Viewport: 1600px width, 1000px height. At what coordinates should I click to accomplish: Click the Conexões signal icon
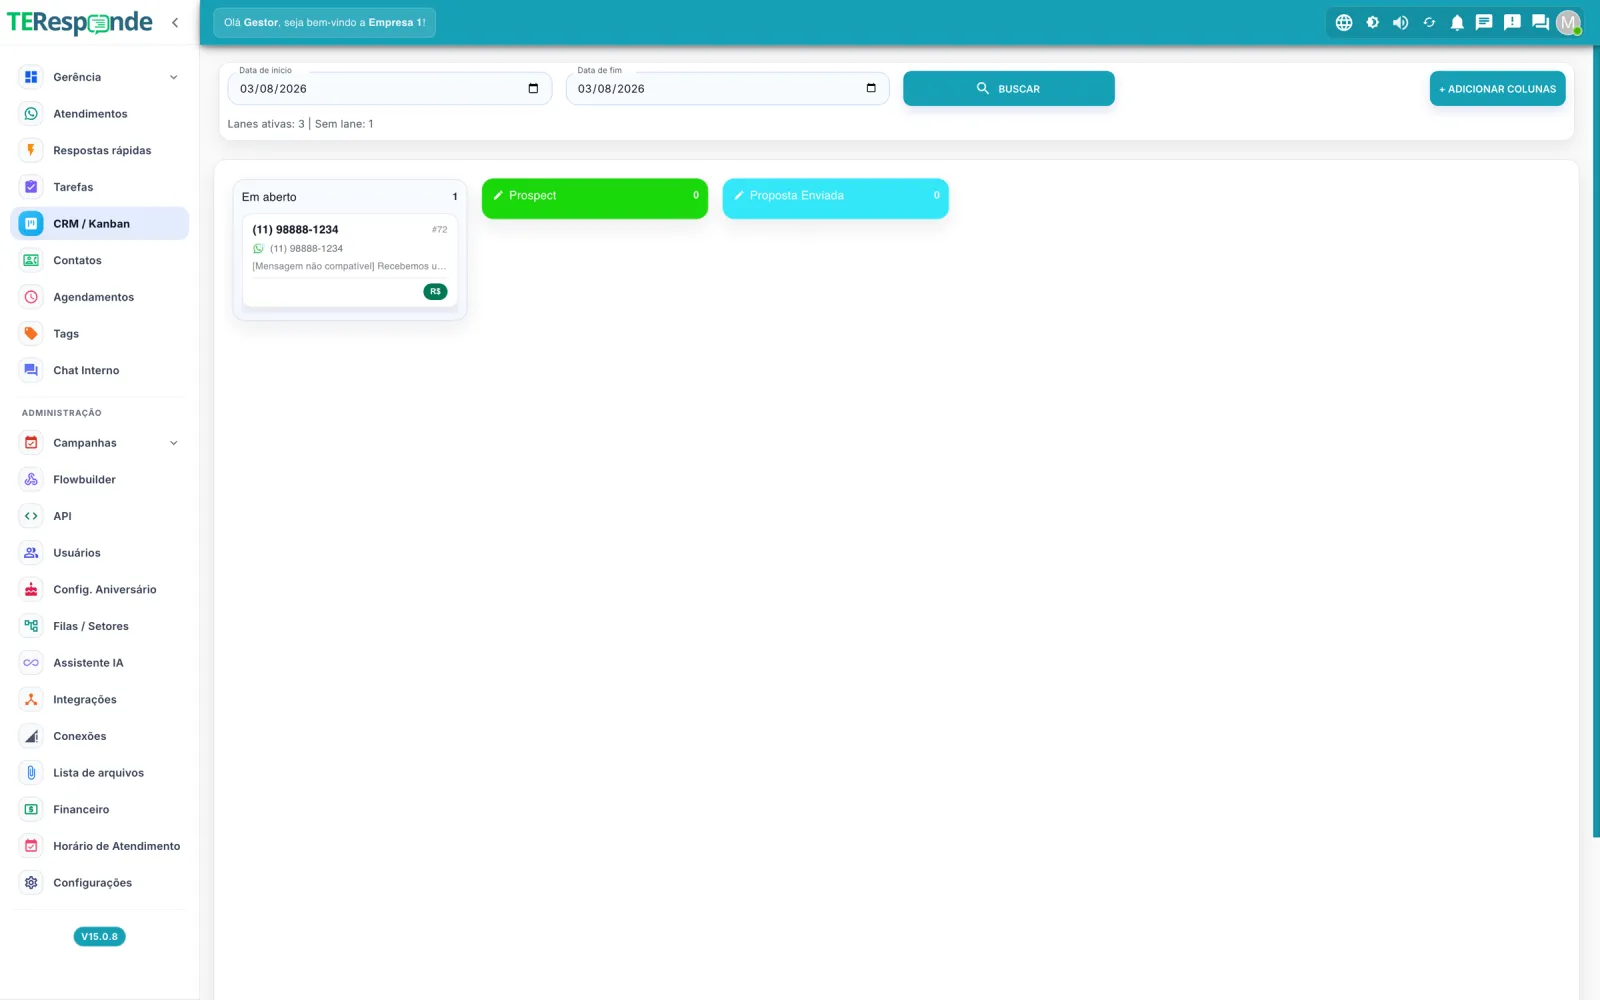(x=31, y=736)
